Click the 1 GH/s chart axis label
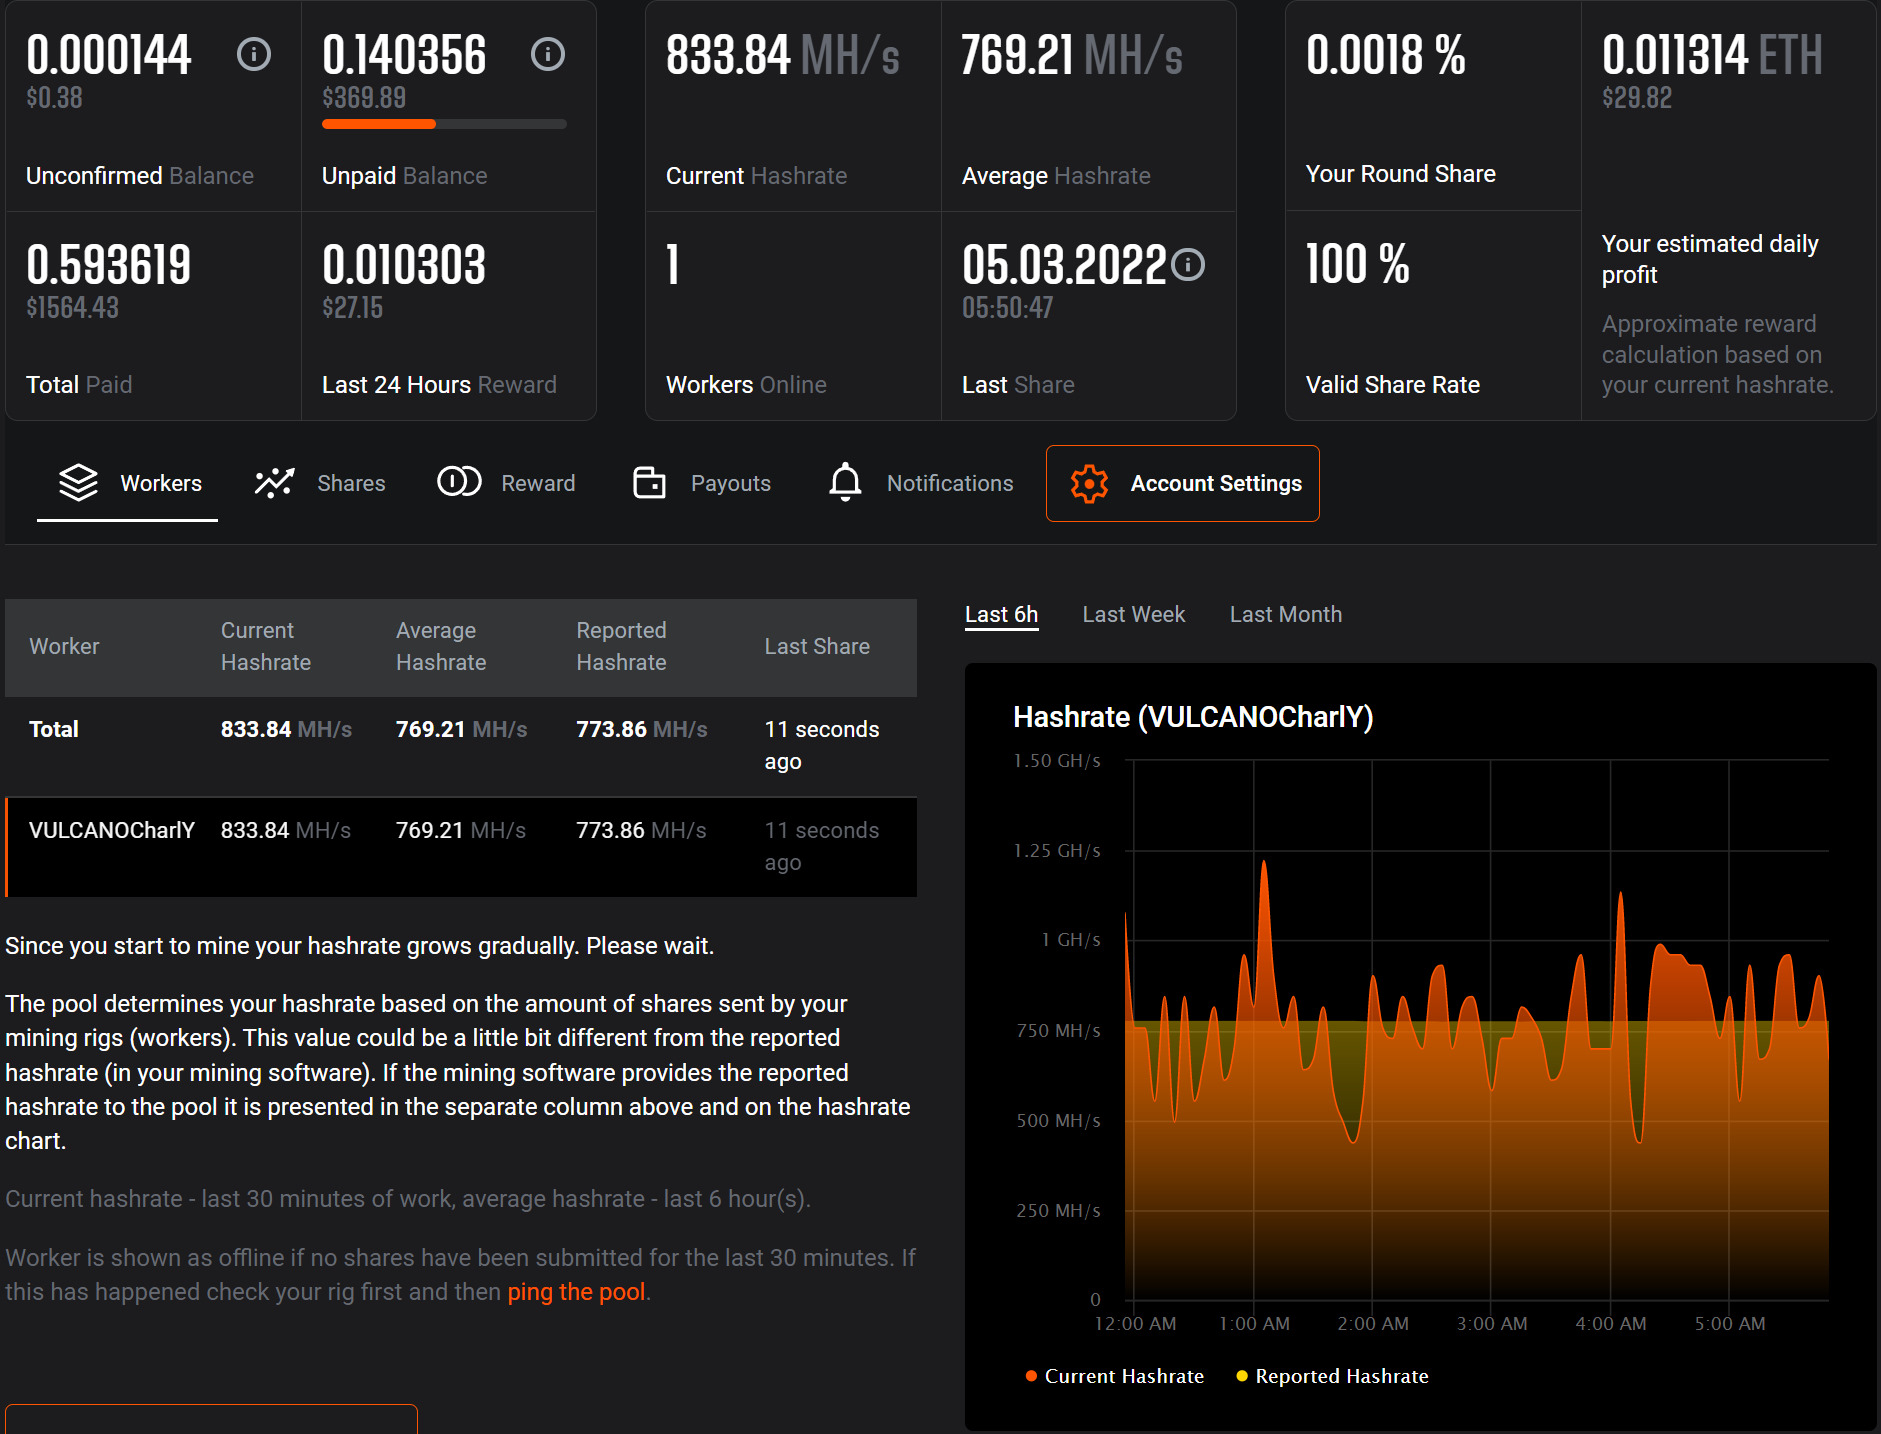The image size is (1881, 1434). [1071, 940]
